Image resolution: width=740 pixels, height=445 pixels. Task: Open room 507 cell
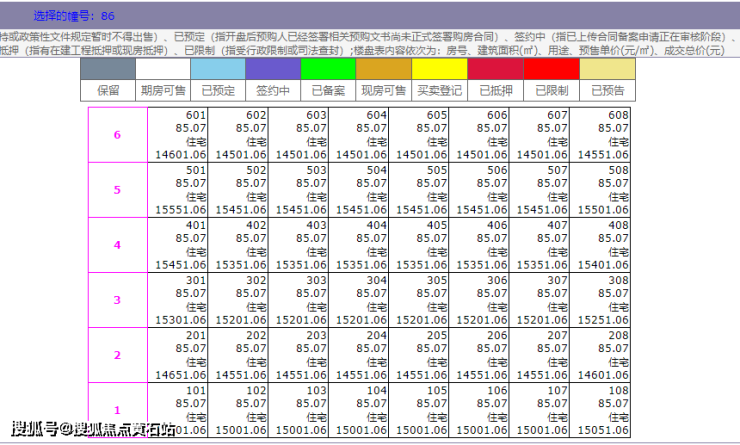[x=539, y=190]
